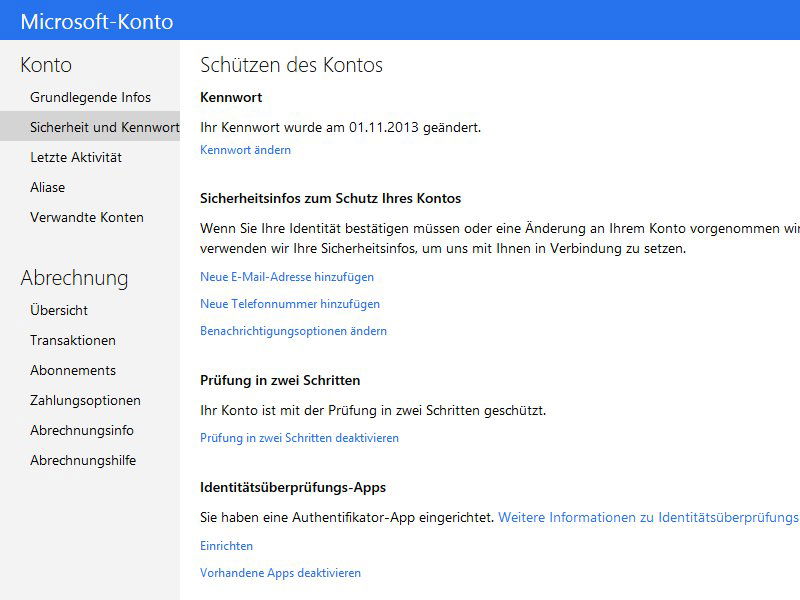Click the Identitätsüberprüfungs-Apps heading
Viewport: 800px width, 600px height.
[x=293, y=488]
